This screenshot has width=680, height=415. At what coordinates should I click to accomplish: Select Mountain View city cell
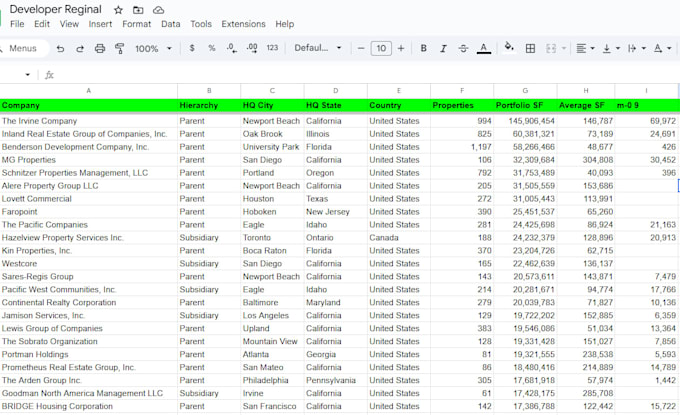tap(272, 341)
